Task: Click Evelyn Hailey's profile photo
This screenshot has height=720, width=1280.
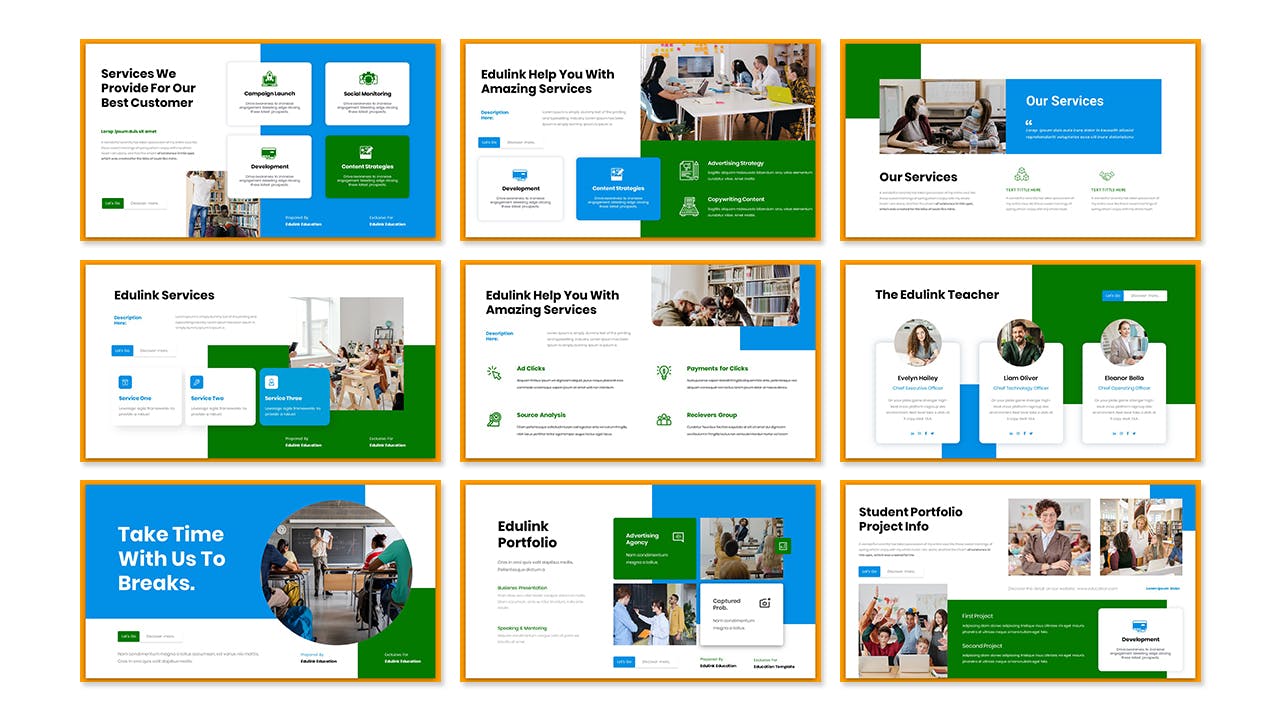Action: coord(916,342)
